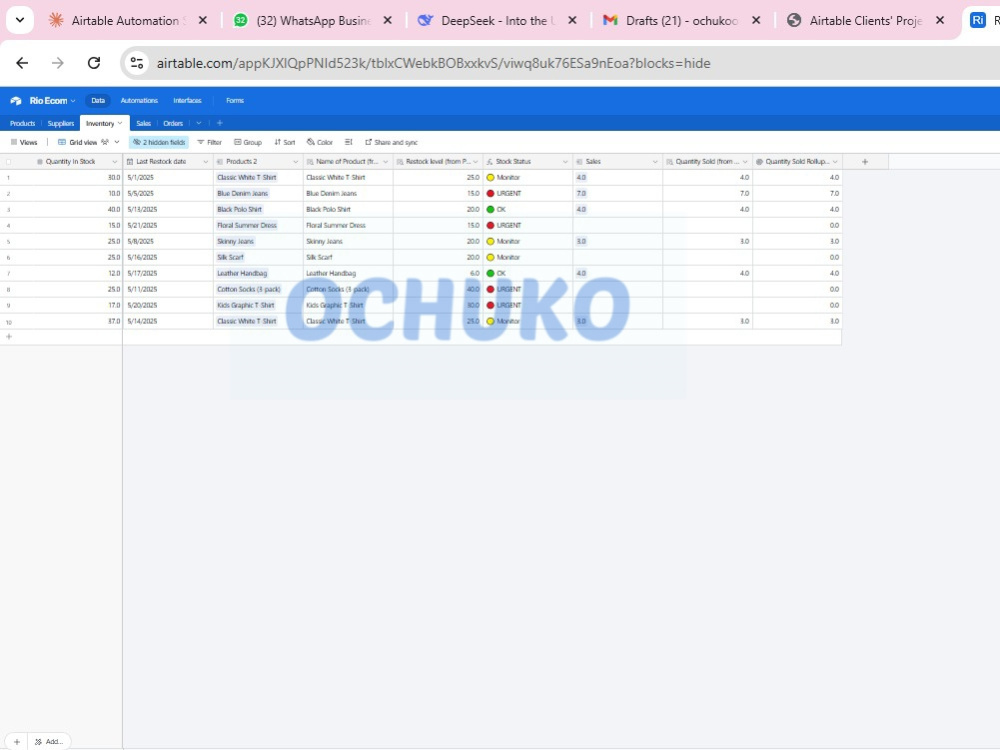Select the Kids Graphic T Shirt linked record
Screen dimensions: 1000x750
coord(246,305)
